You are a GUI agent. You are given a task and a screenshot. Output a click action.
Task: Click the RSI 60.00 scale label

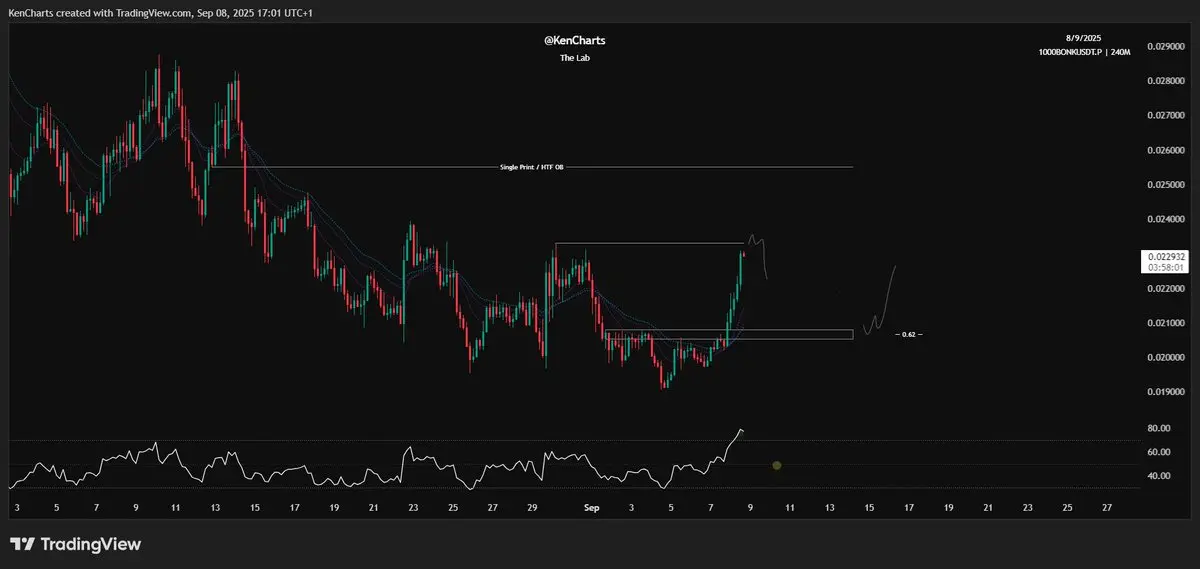pos(1159,452)
